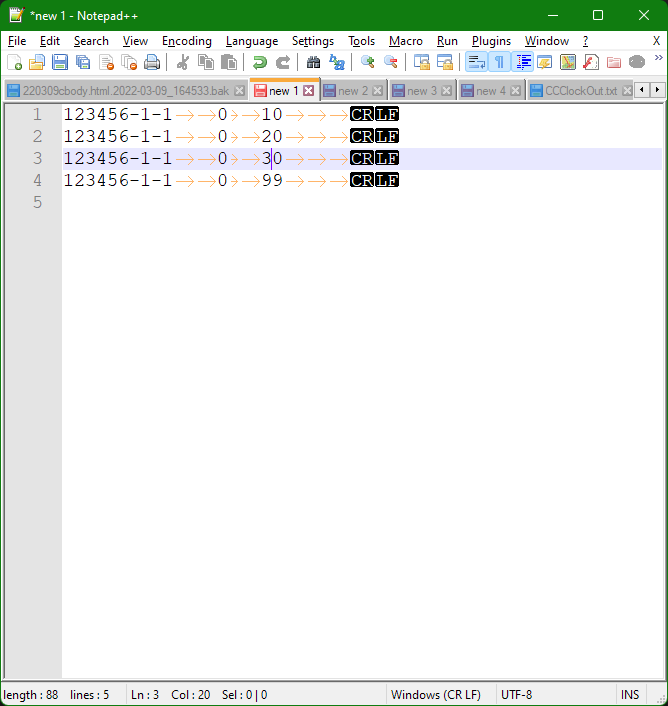Open the Encoding menu
The image size is (668, 706).
[x=187, y=41]
